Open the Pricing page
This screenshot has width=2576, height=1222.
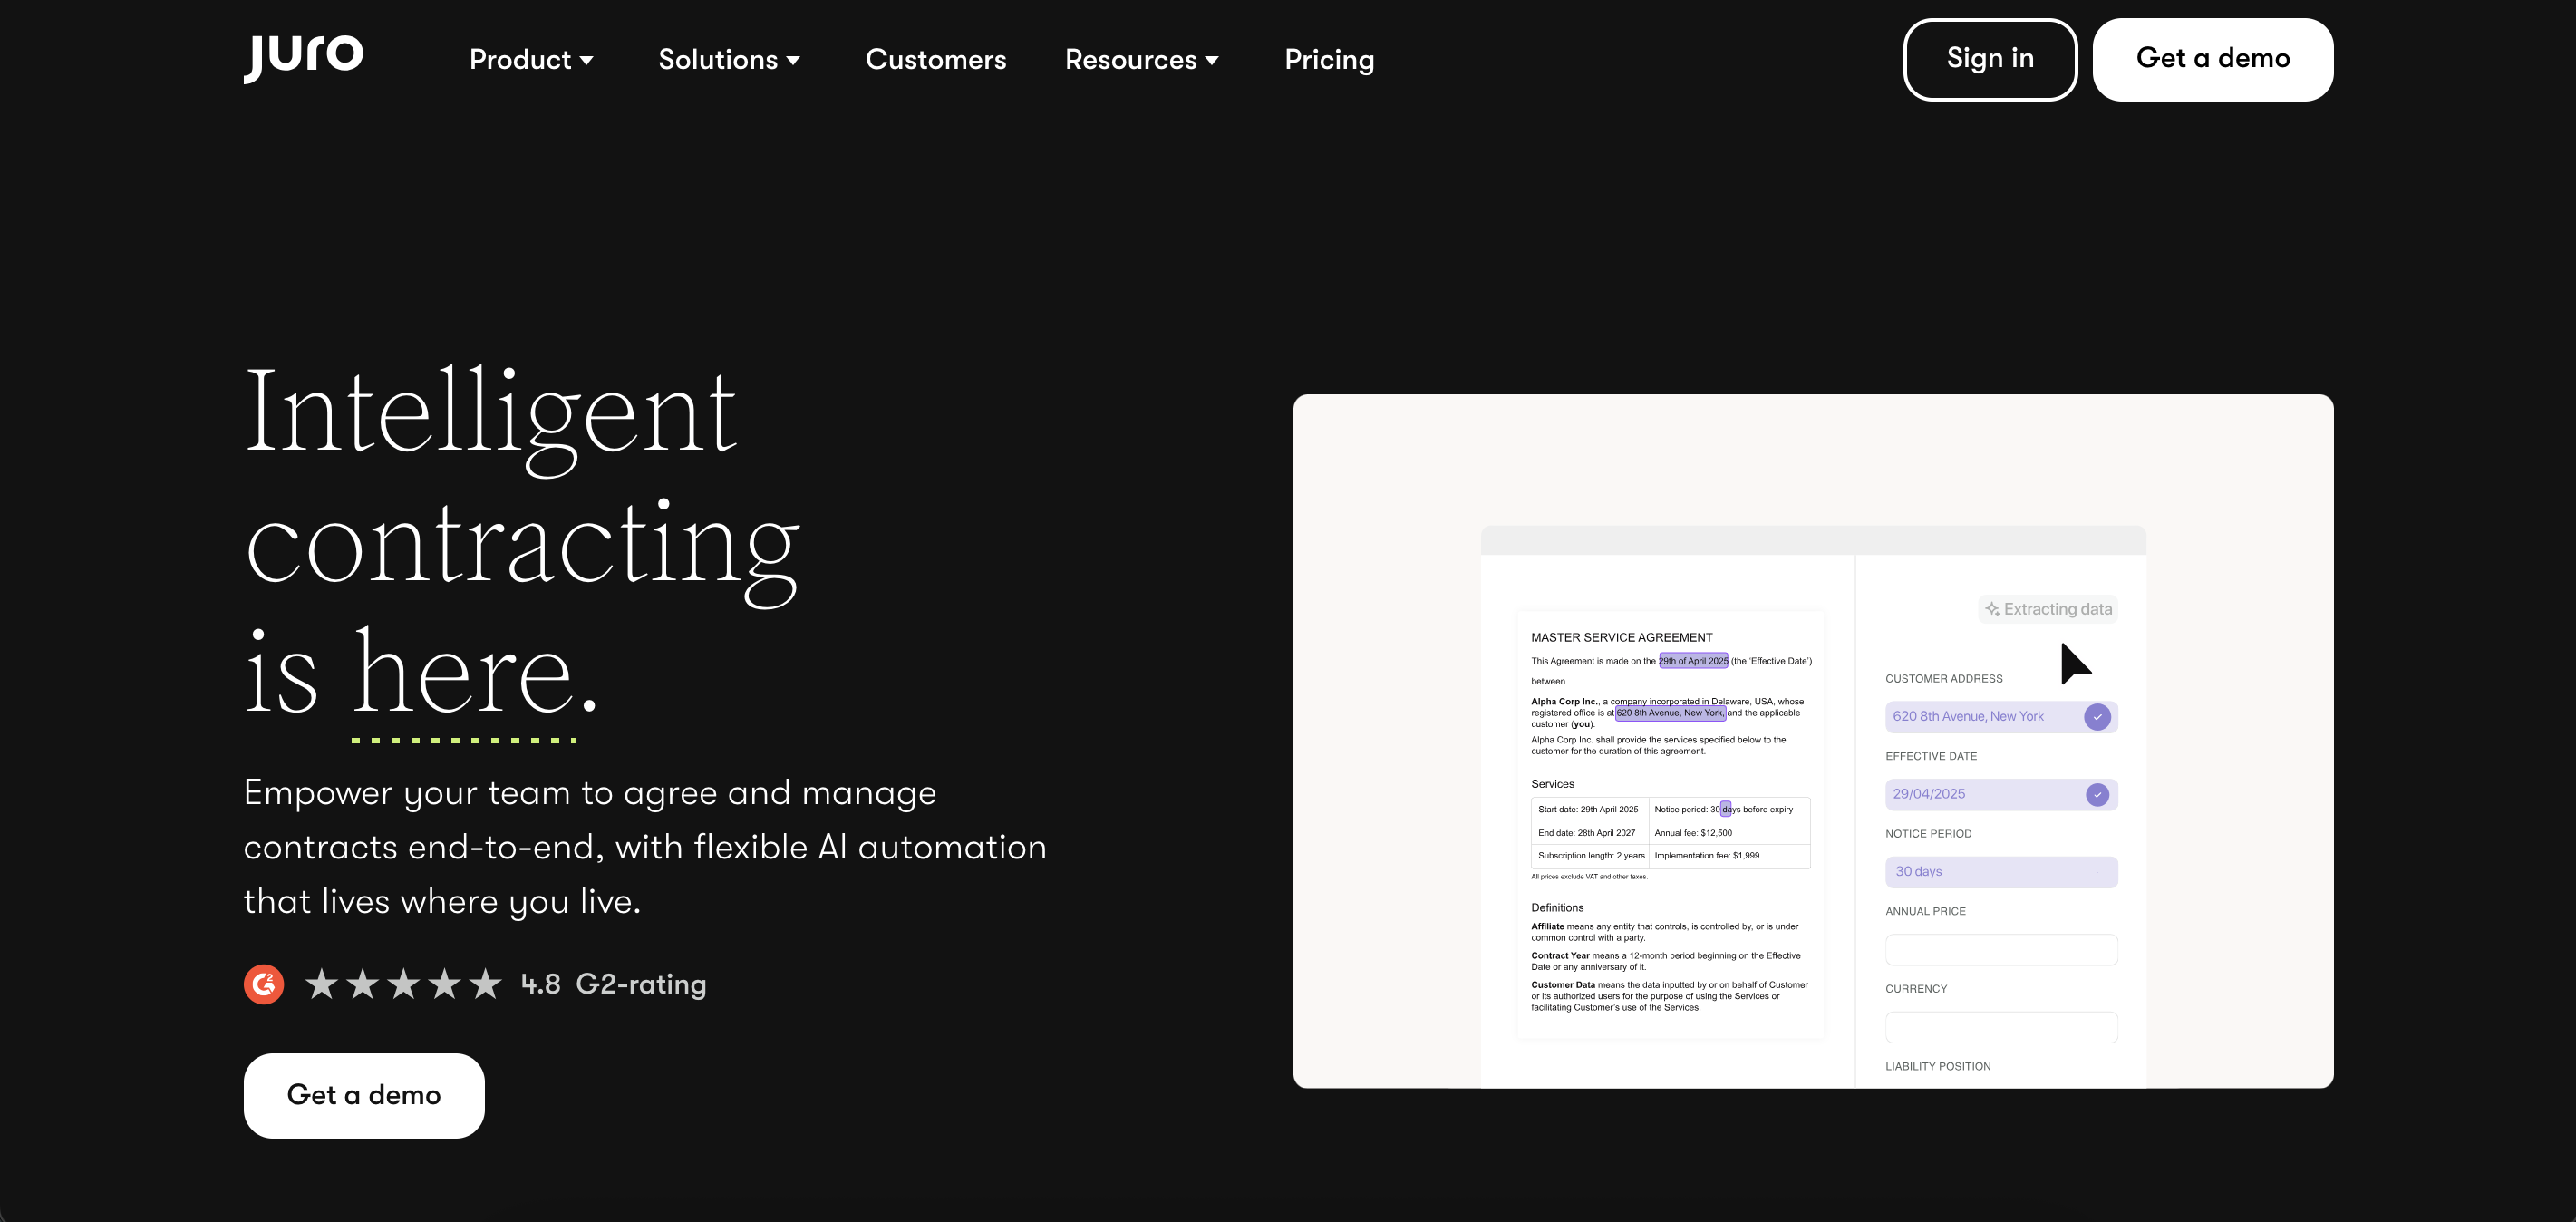pyautogui.click(x=1328, y=59)
